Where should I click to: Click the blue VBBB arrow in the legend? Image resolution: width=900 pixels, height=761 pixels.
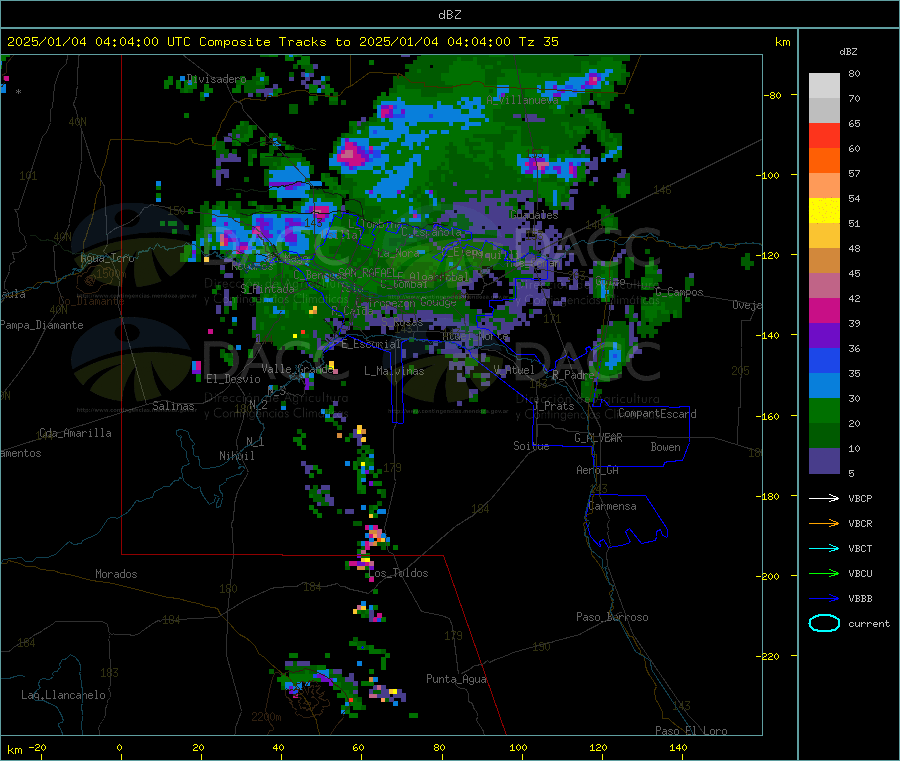[x=824, y=599]
